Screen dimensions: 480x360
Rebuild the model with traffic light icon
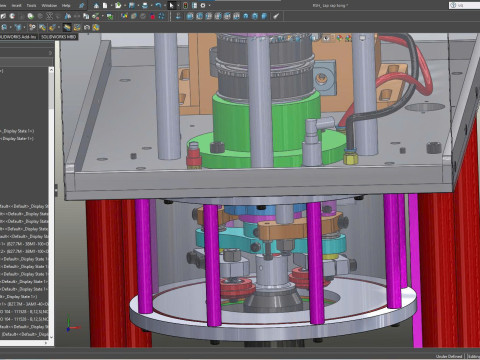[x=185, y=6]
